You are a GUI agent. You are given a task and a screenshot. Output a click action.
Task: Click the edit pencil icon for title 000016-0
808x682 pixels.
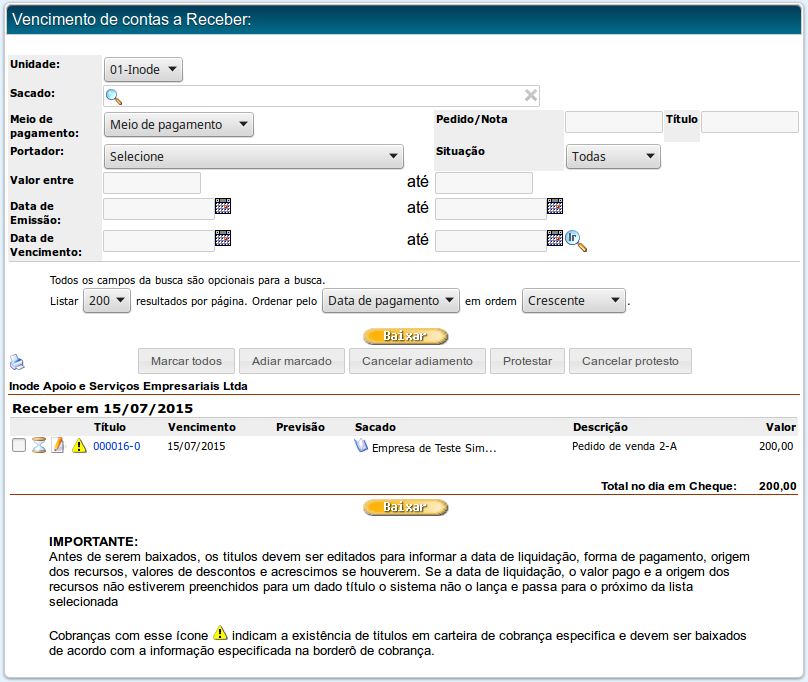coord(58,446)
